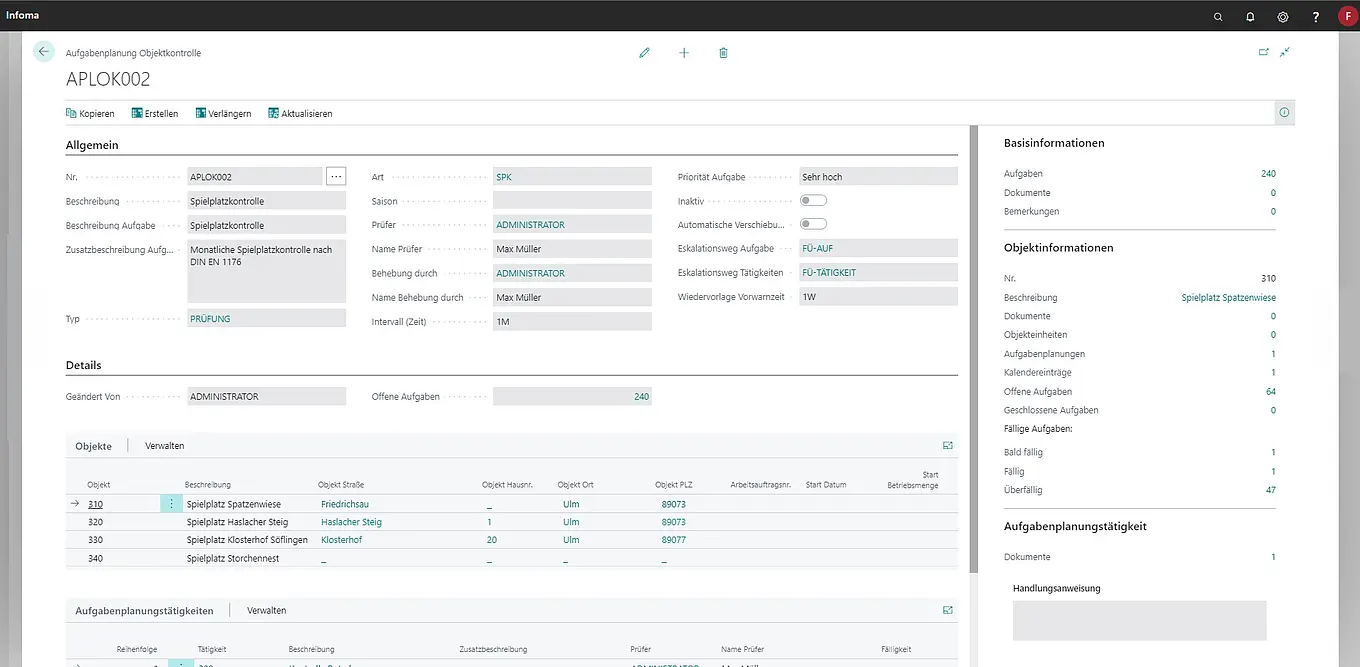The width and height of the screenshot is (1360, 667).
Task: Open row options for object 310
Action: (171, 504)
